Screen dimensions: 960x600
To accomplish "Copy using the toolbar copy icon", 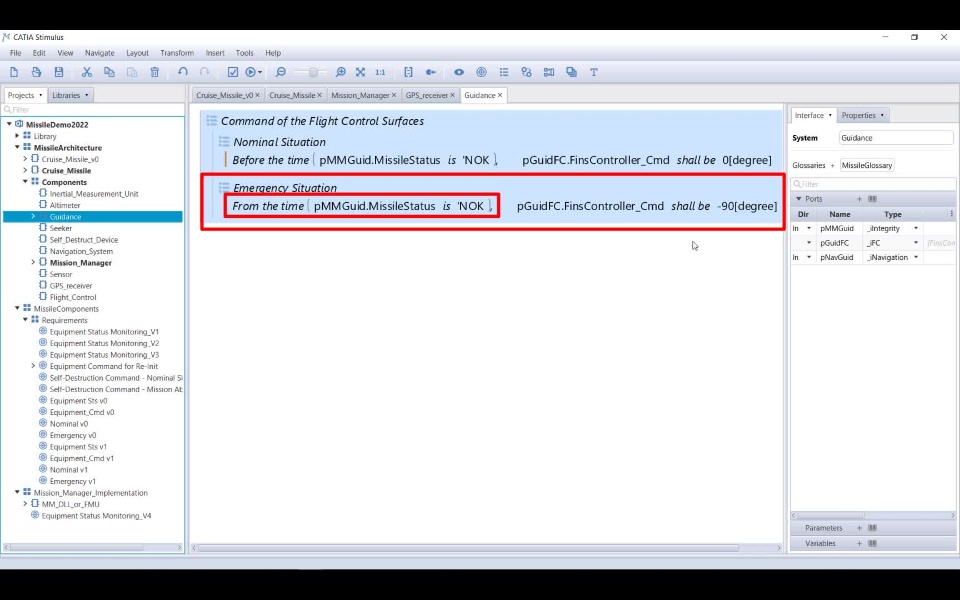I will 109,72.
